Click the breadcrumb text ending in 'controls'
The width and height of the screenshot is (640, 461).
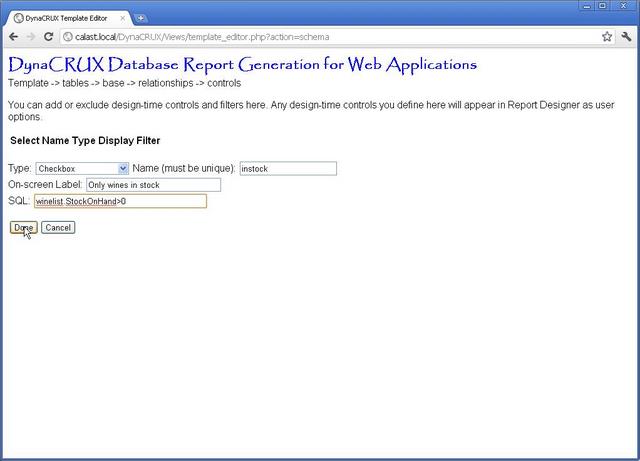(x=124, y=83)
